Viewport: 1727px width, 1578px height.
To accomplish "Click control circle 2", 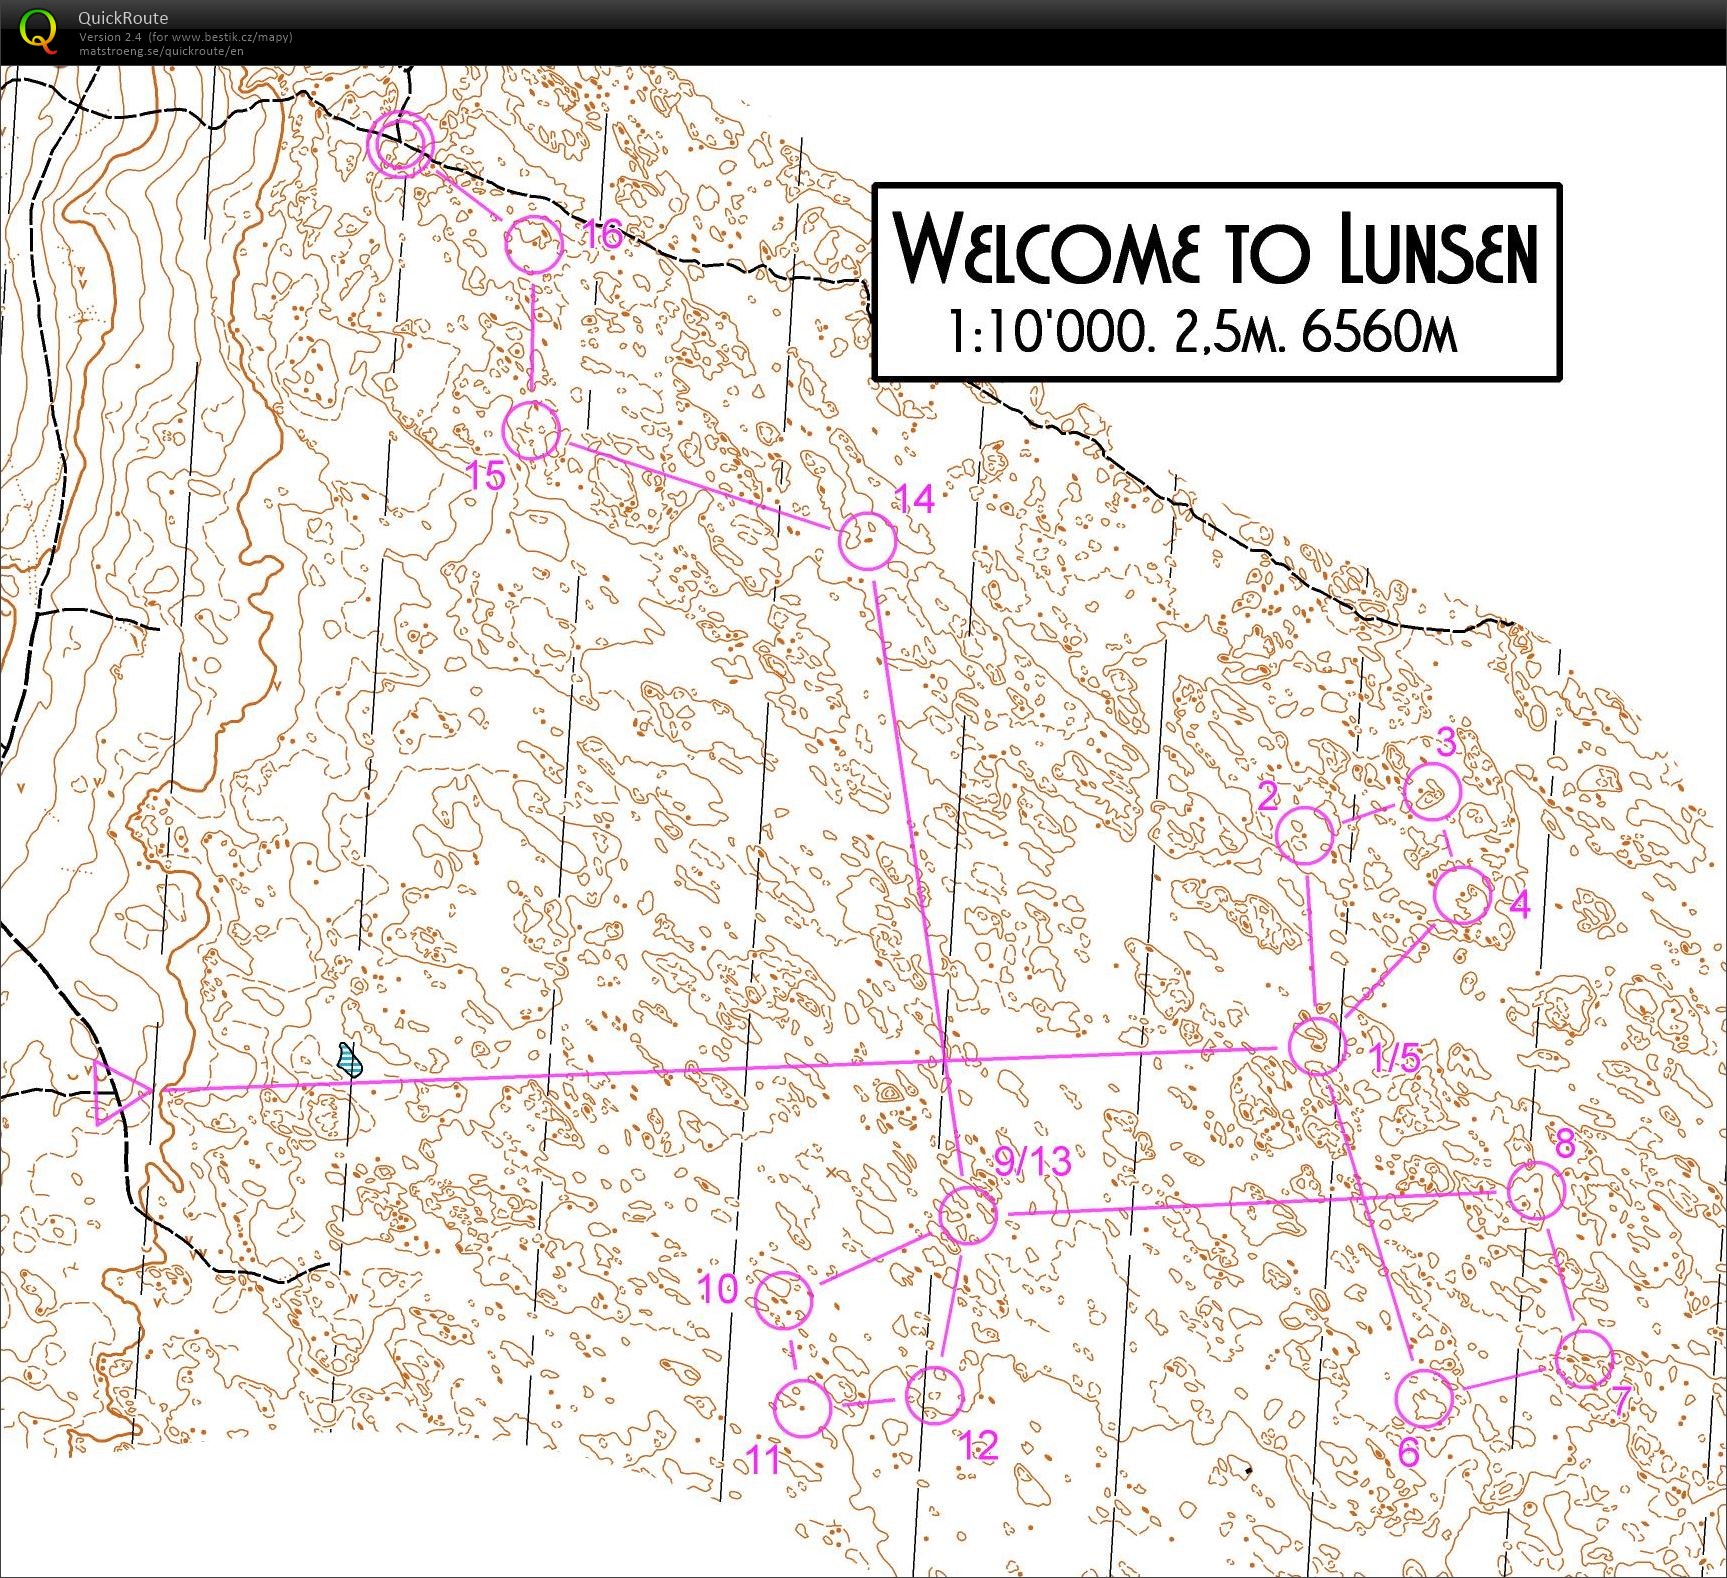I will 1305,835.
